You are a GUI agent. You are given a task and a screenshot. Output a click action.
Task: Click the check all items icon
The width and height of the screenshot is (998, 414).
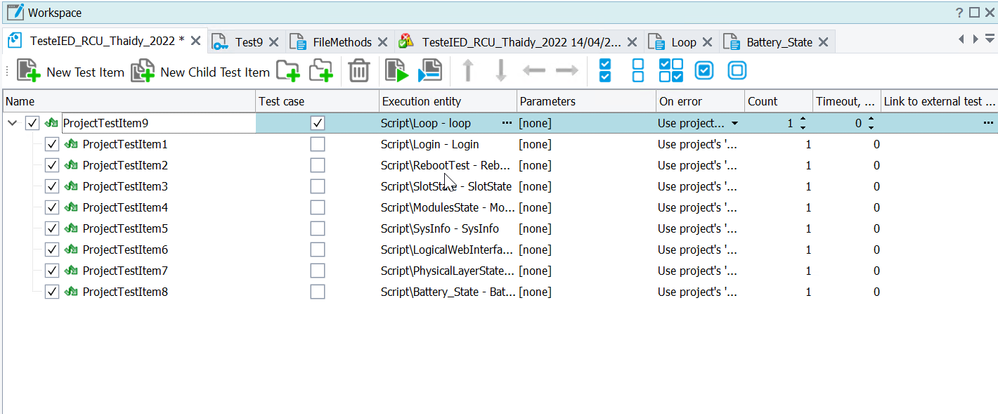(605, 71)
